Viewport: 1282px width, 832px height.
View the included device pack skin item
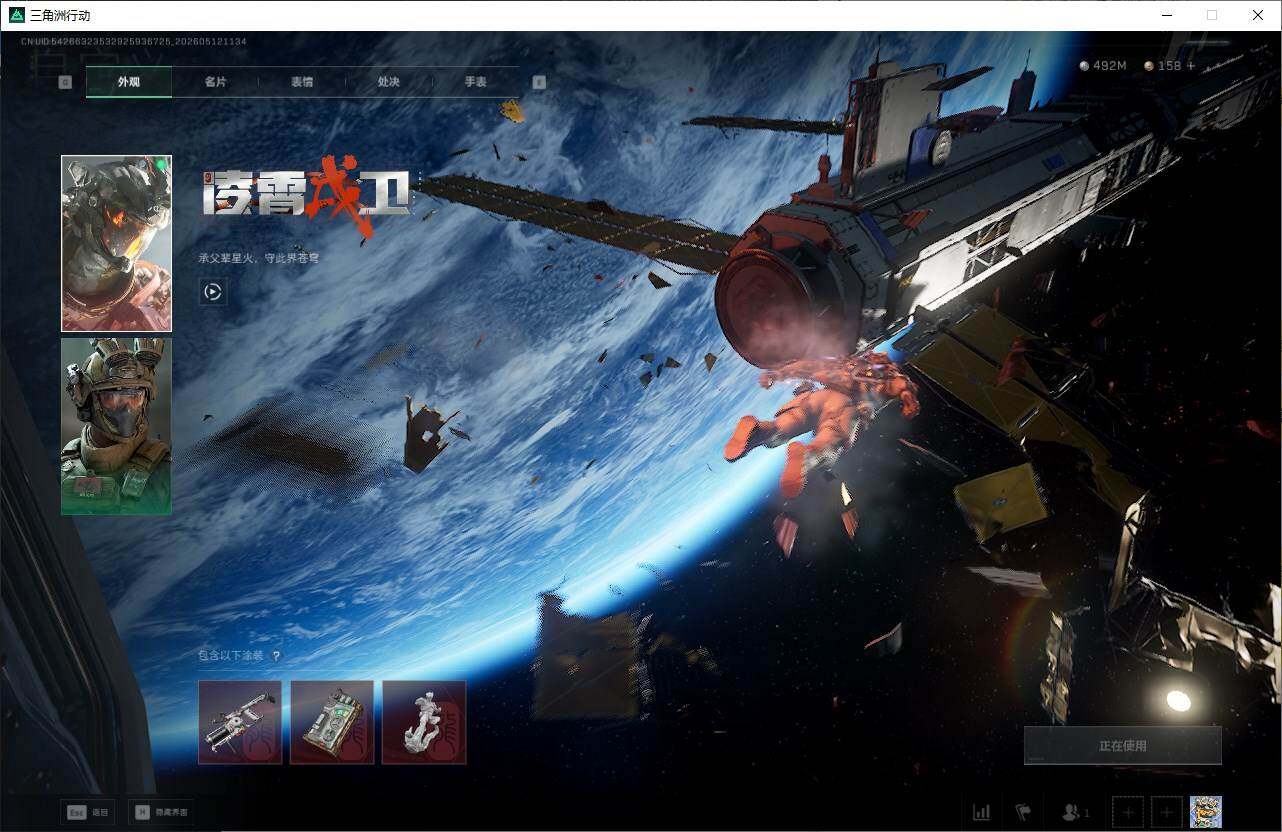(332, 722)
